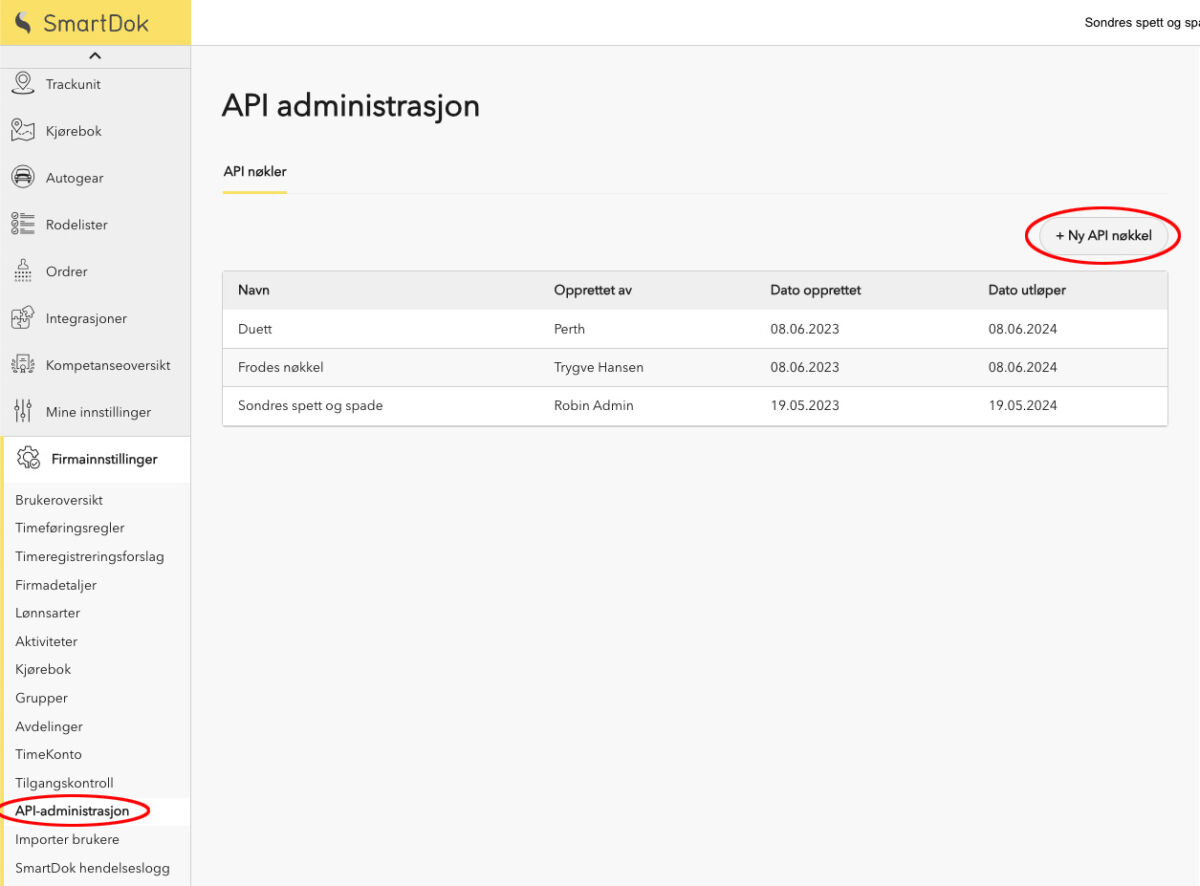Select Sondres spett og spade key row

[x=695, y=406]
